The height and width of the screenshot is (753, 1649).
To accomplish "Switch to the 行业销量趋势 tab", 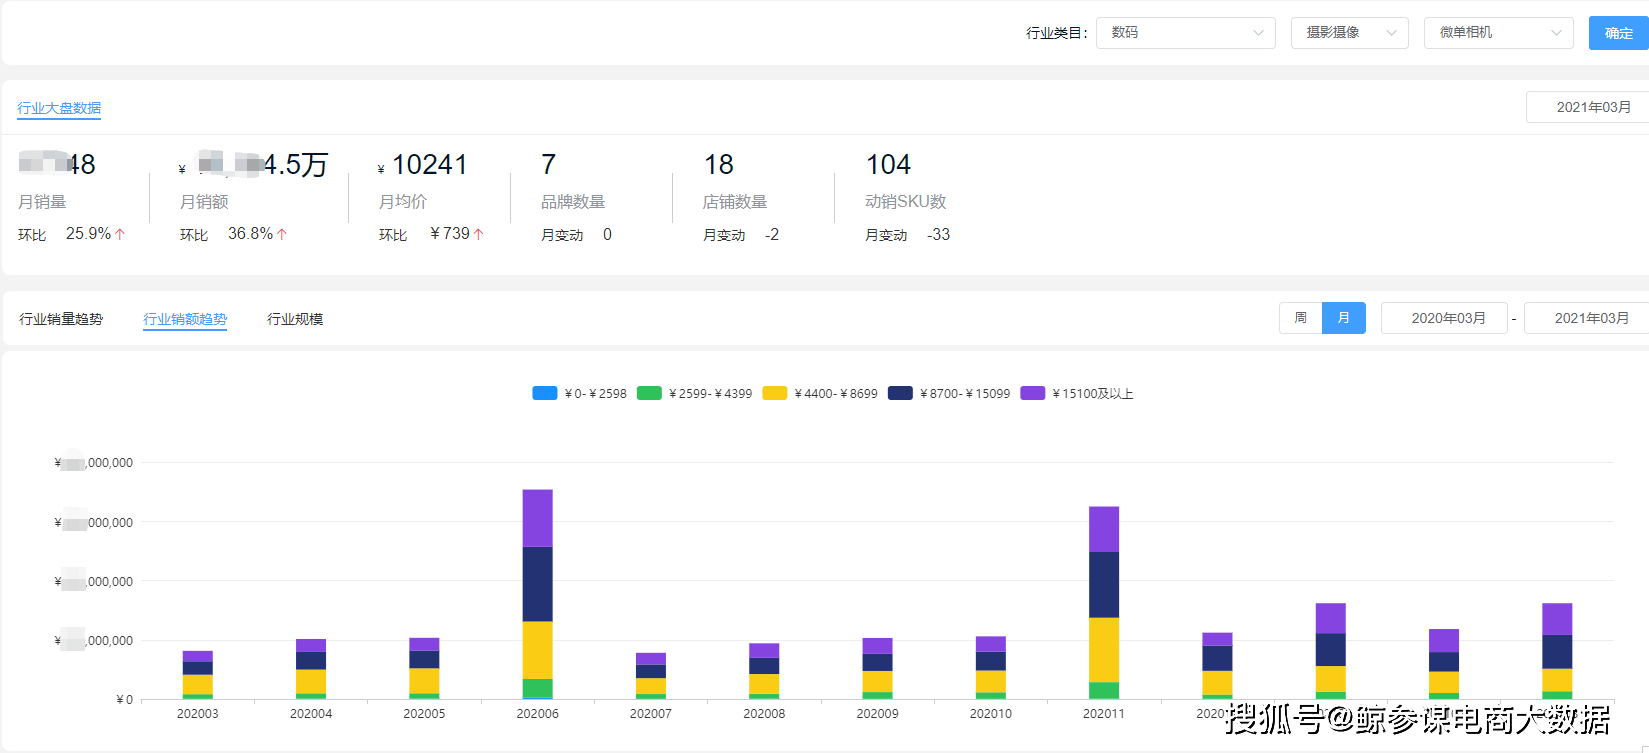I will (61, 319).
